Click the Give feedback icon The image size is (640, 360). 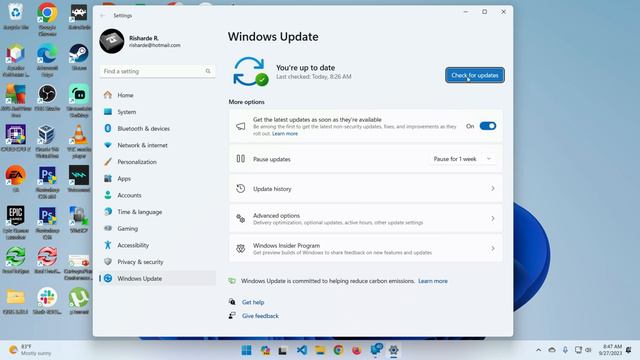click(232, 316)
